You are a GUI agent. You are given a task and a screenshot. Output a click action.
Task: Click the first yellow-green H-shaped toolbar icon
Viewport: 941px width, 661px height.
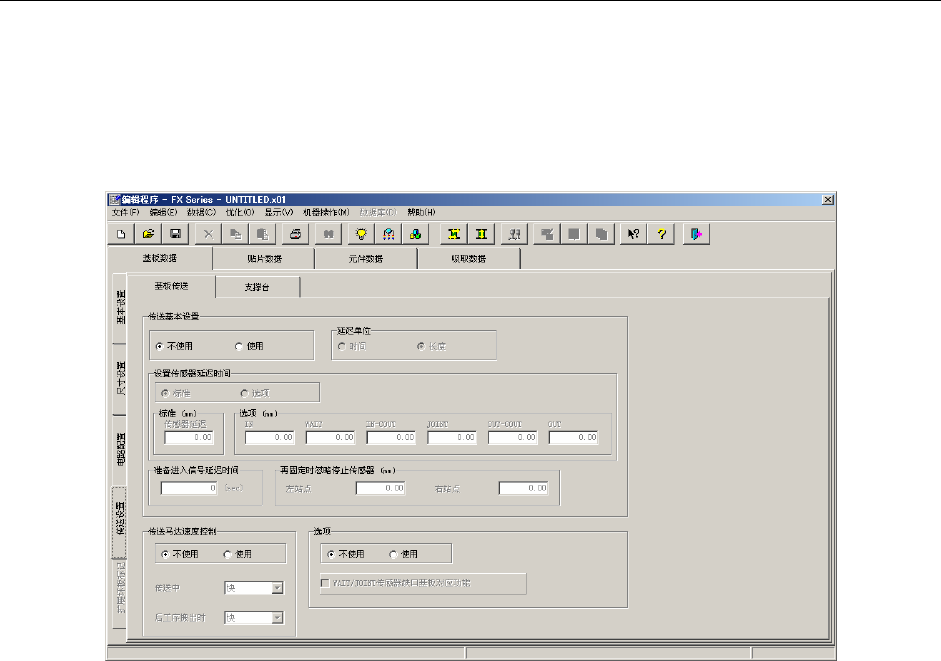[x=454, y=234]
